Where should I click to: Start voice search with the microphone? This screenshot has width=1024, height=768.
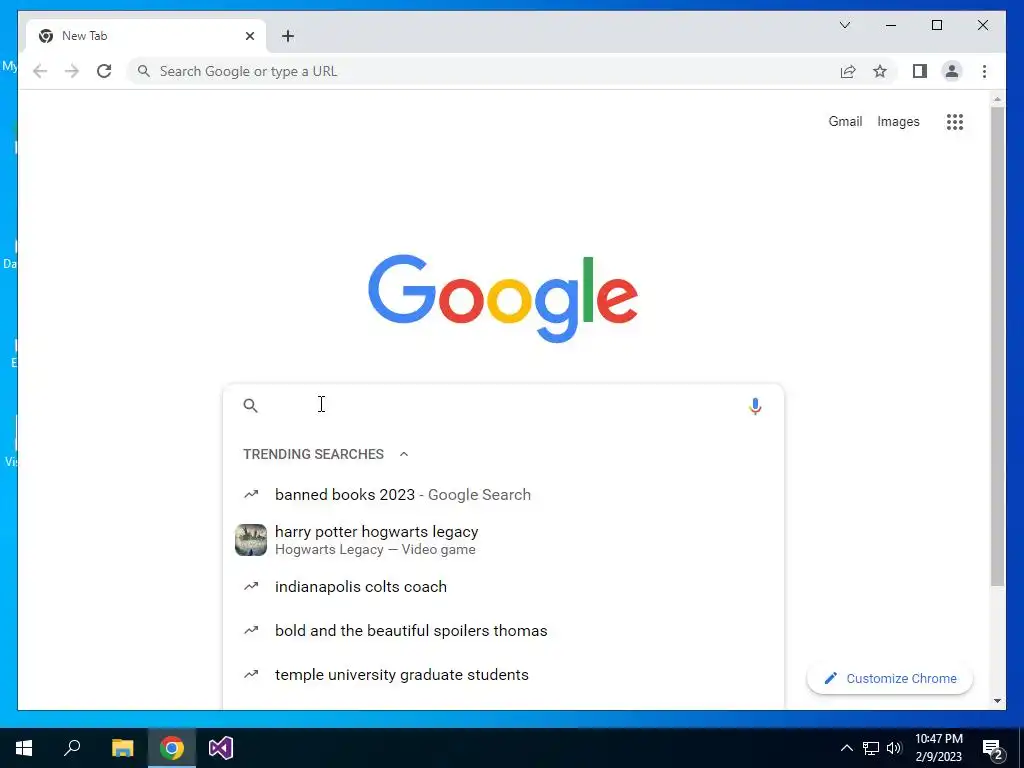coord(755,406)
